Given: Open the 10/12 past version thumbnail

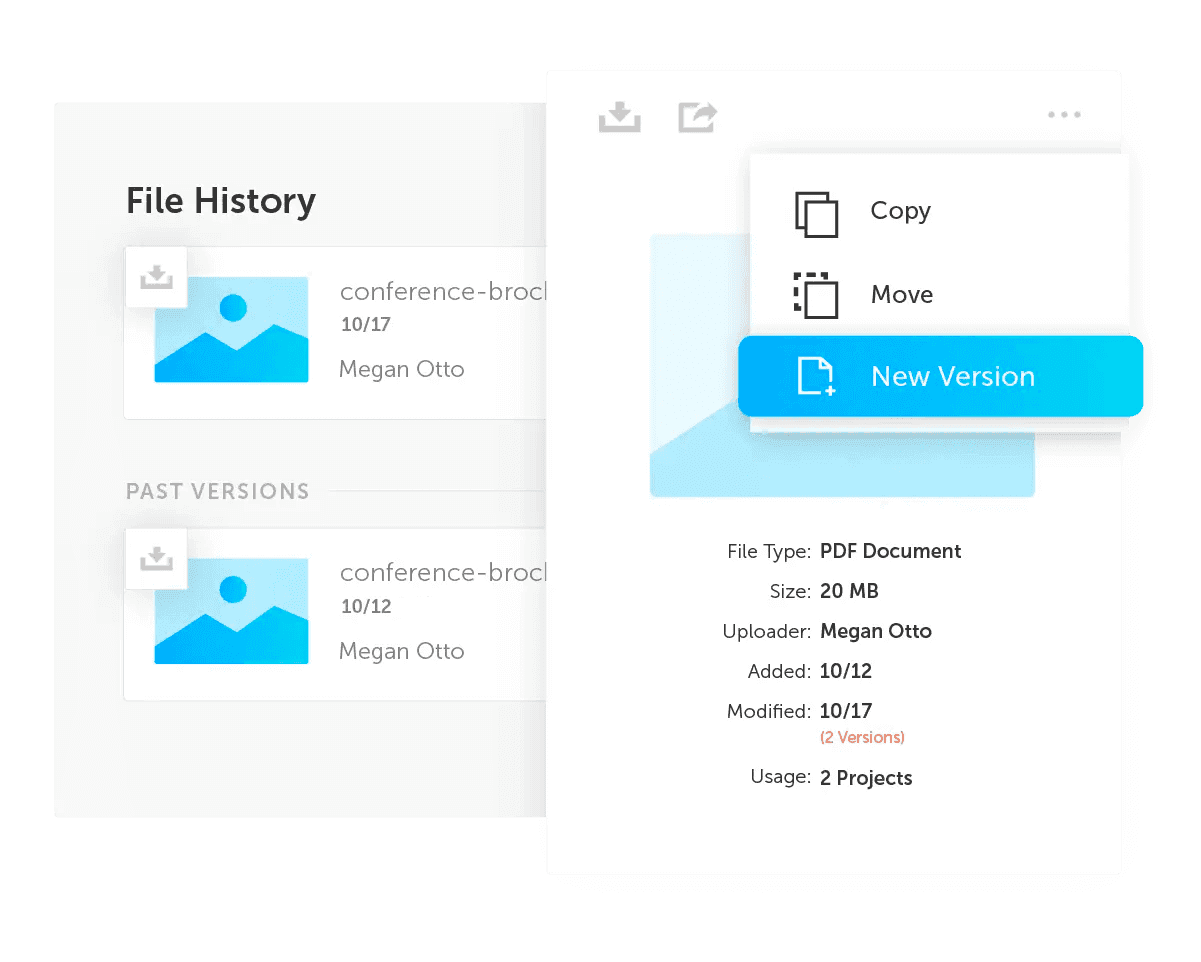Looking at the screenshot, I should pos(231,611).
